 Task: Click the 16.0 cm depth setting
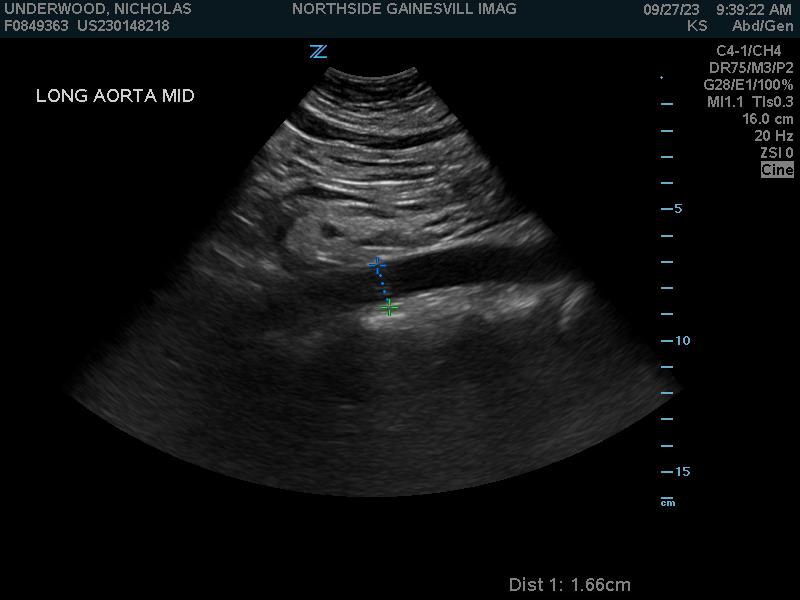pos(767,119)
